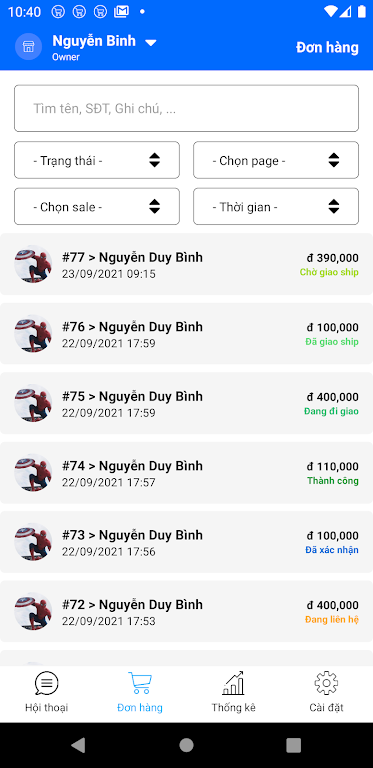The image size is (373, 768).
Task: Tap the avatar thumbnail of order #76
Action: click(x=33, y=334)
